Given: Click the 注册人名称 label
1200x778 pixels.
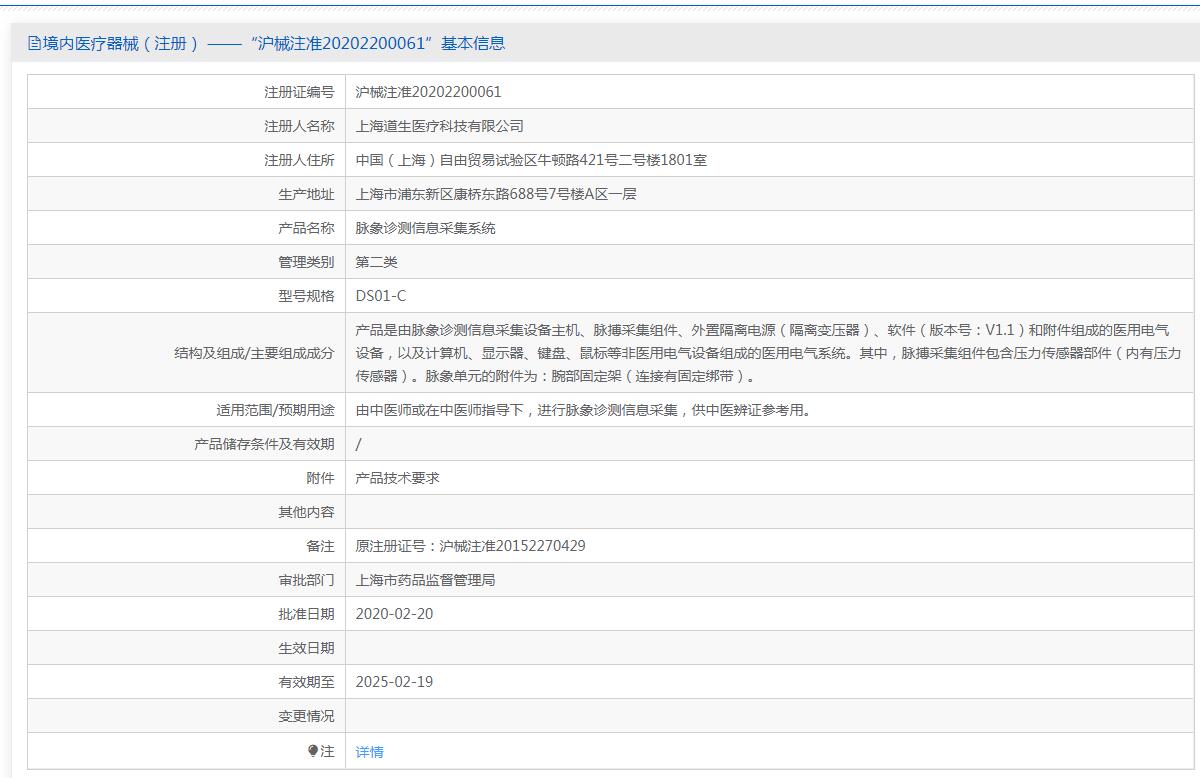Looking at the screenshot, I should pyautogui.click(x=299, y=126).
